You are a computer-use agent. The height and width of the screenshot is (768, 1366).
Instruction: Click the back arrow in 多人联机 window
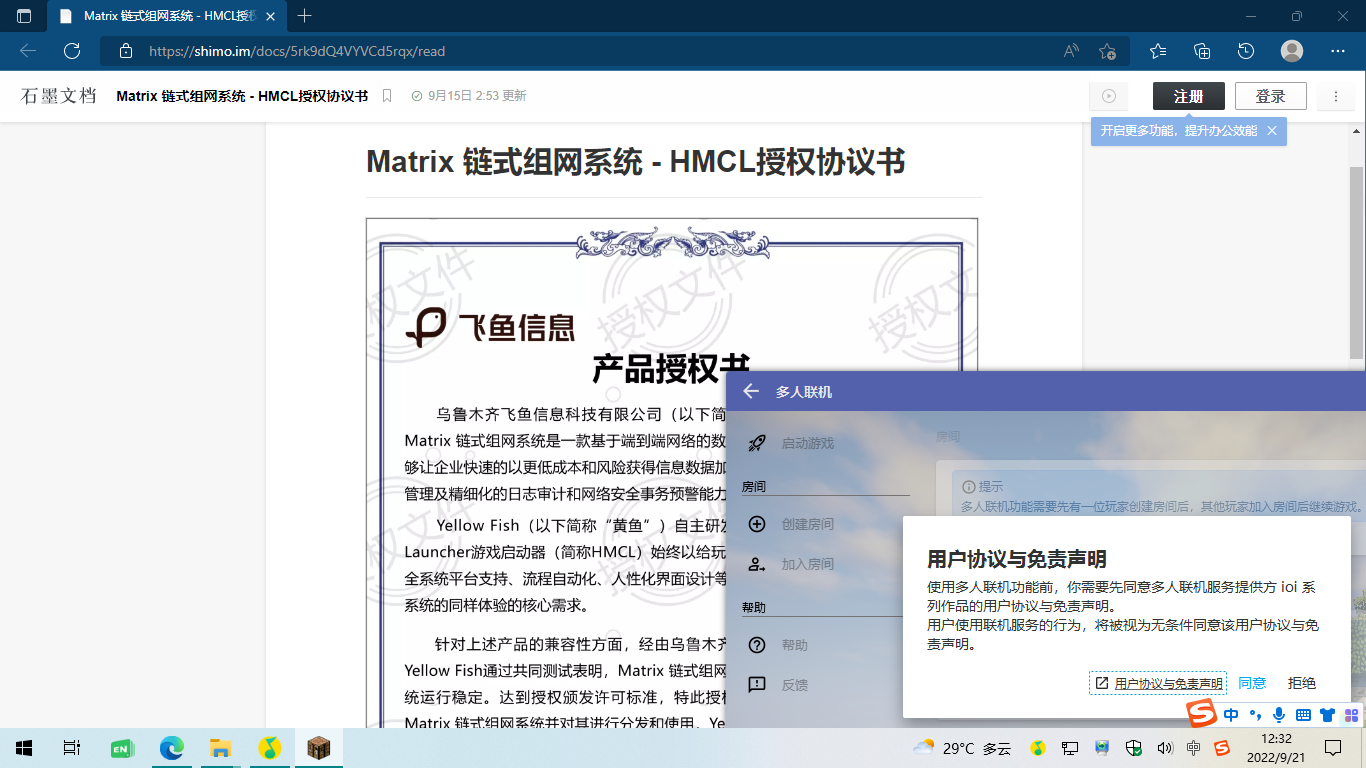751,391
